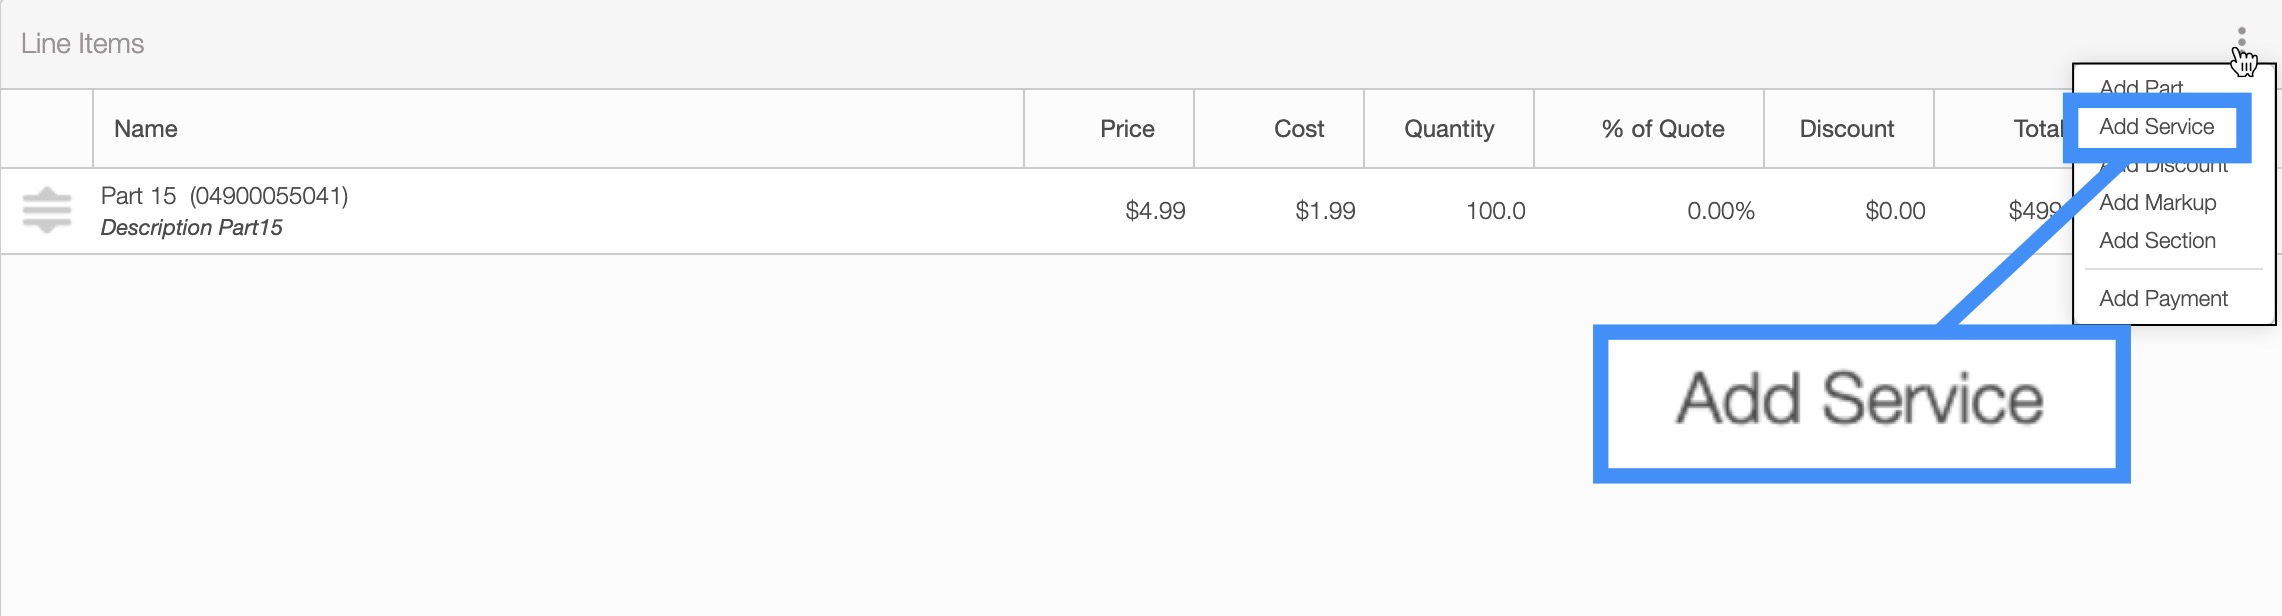Open the Line Items three-dot menu
Viewport: 2282px width, 616px height.
coord(2241,37)
